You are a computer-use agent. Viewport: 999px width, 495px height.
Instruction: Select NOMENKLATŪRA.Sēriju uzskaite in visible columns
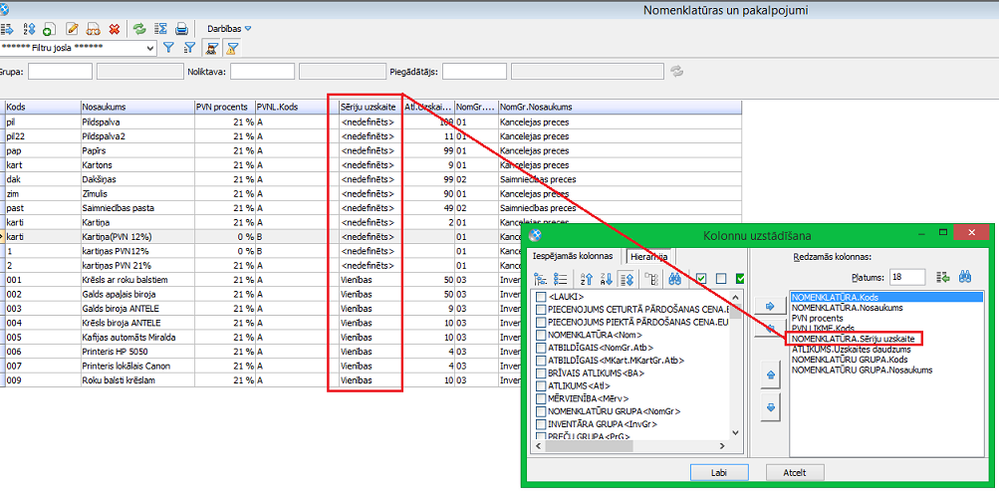[853, 338]
